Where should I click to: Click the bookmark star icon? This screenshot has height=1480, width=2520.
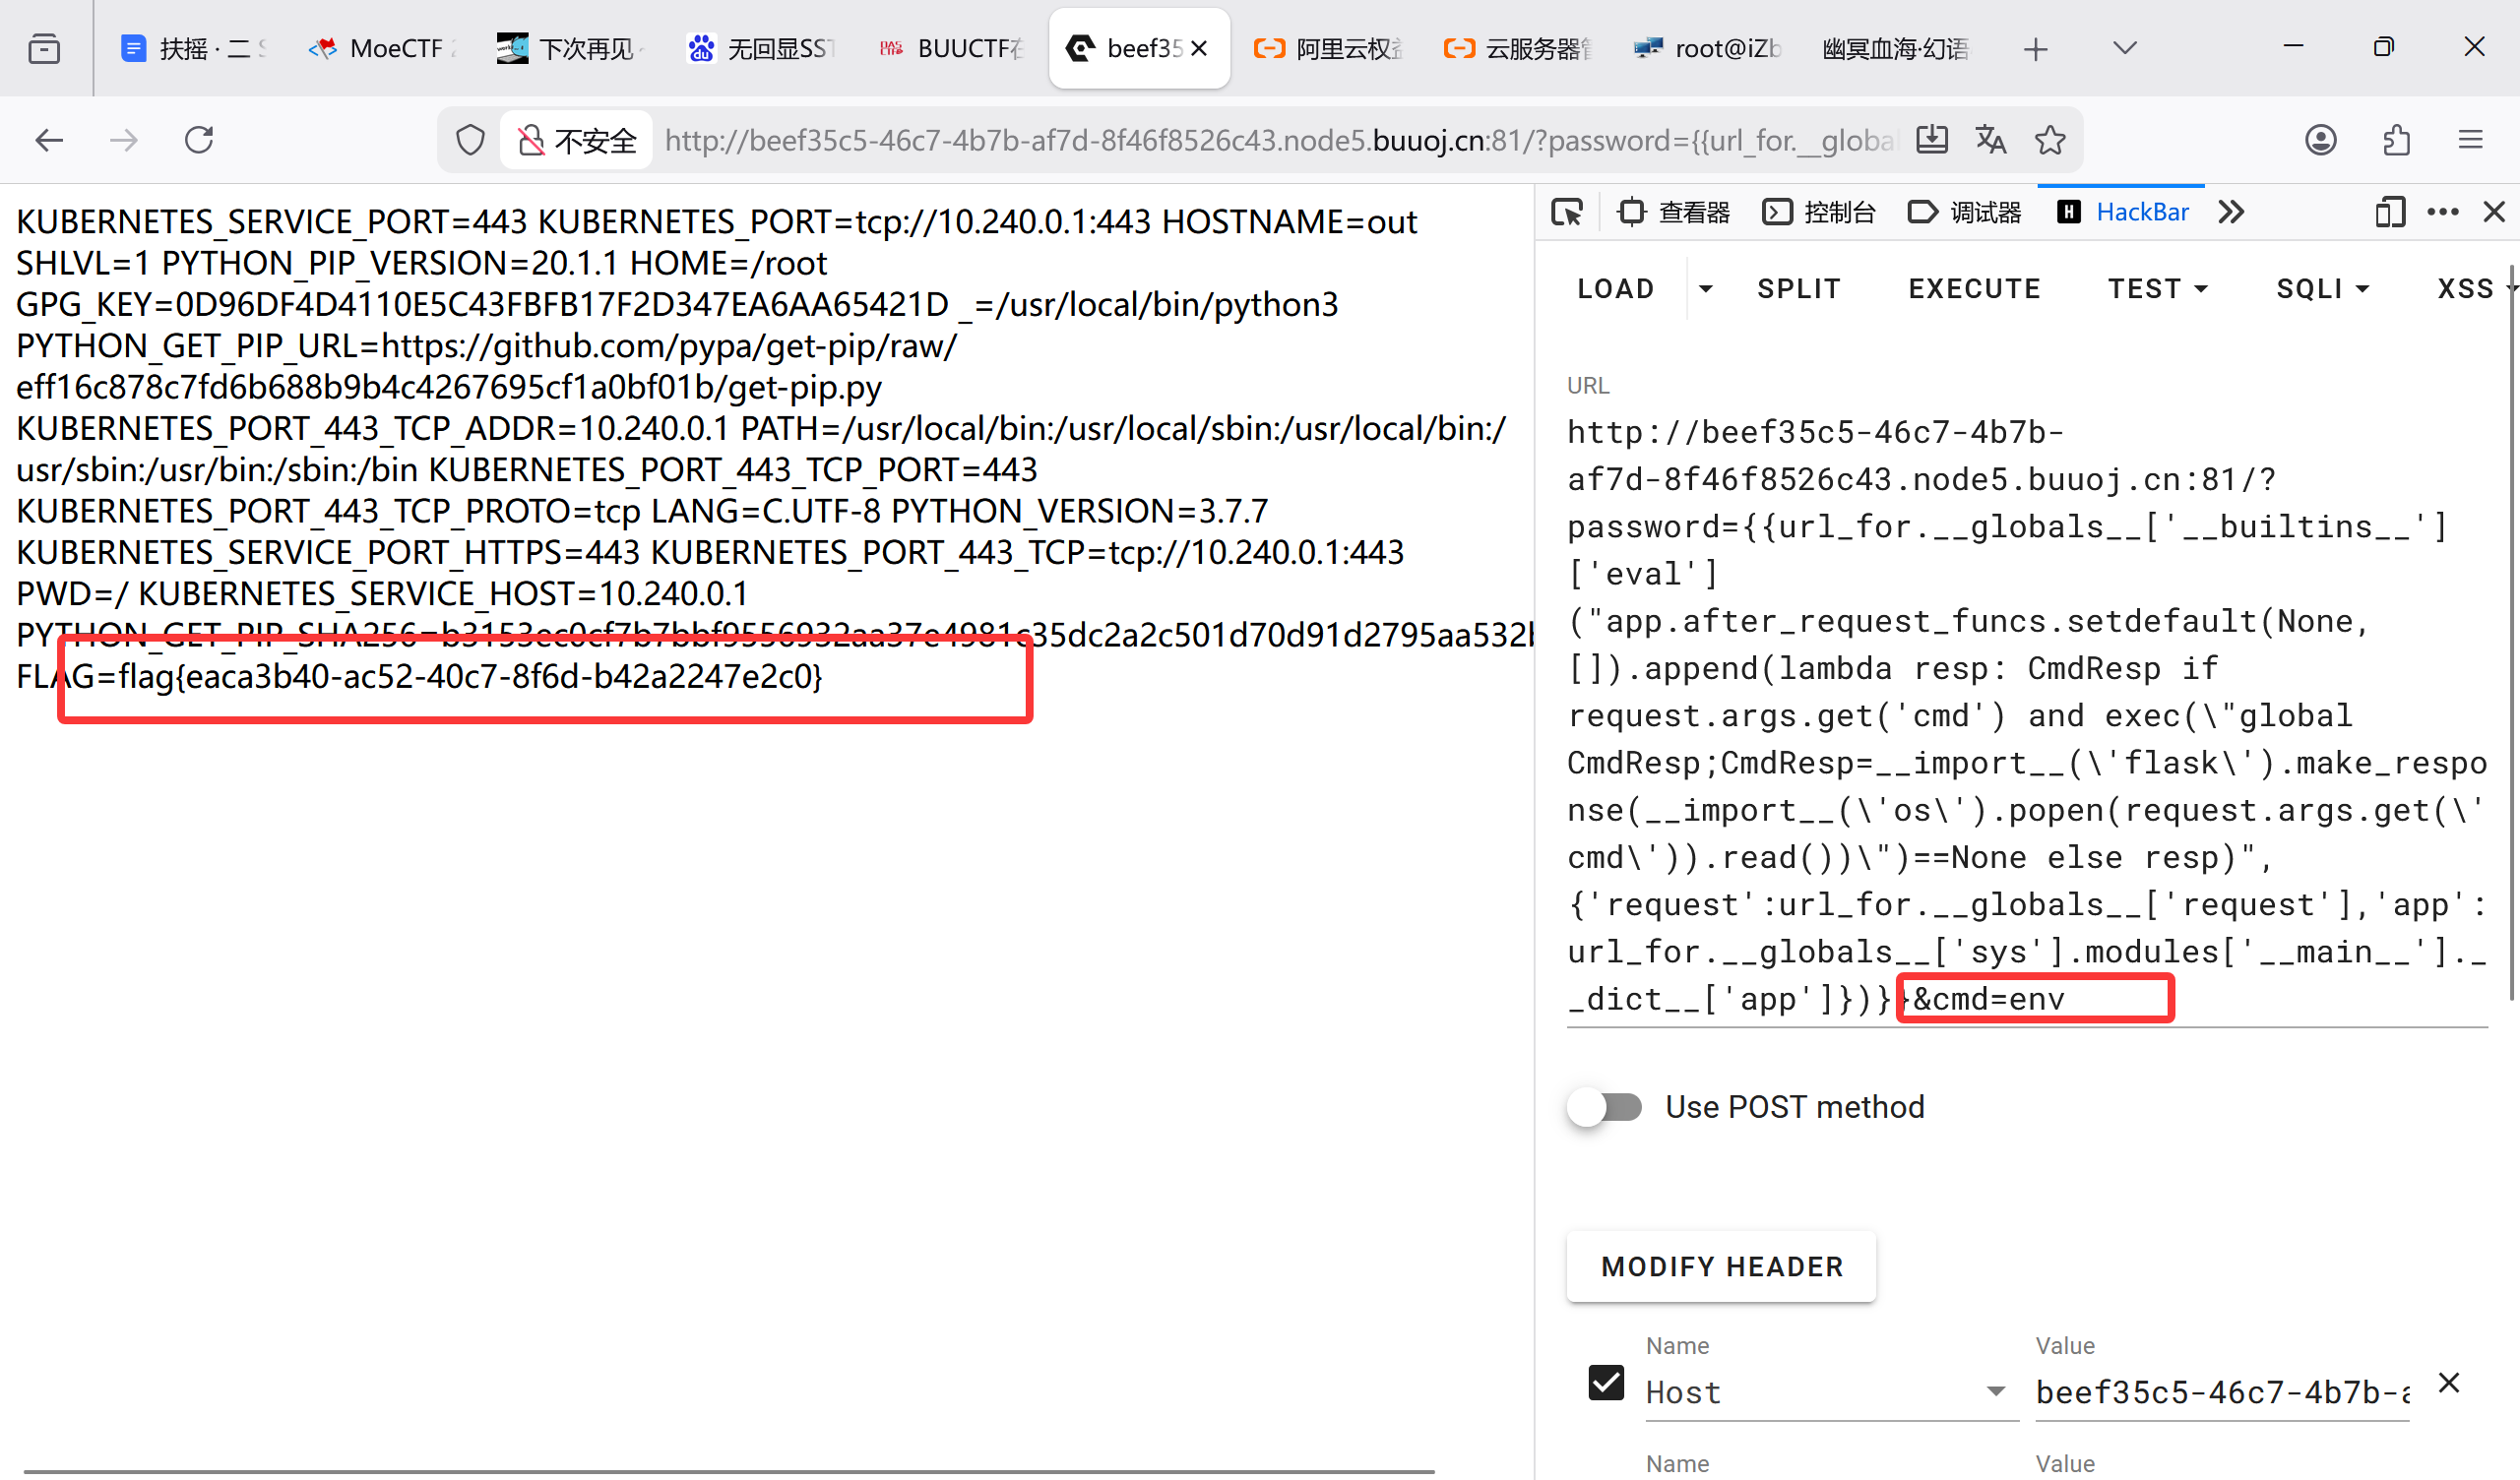click(x=2050, y=140)
